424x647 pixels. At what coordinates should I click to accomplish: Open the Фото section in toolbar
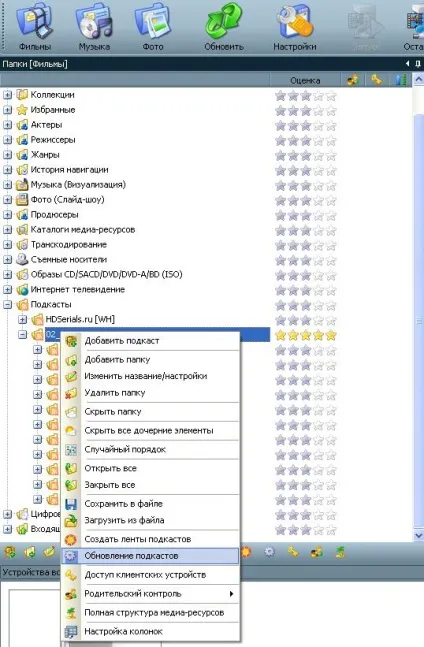click(153, 27)
